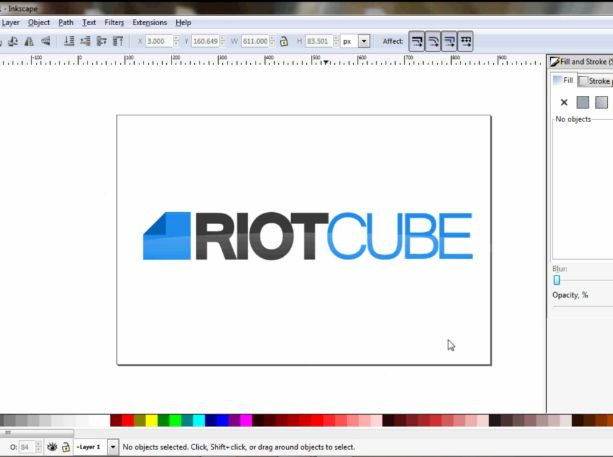Raise selection to top
The height and width of the screenshot is (457, 613).
[x=118, y=41]
